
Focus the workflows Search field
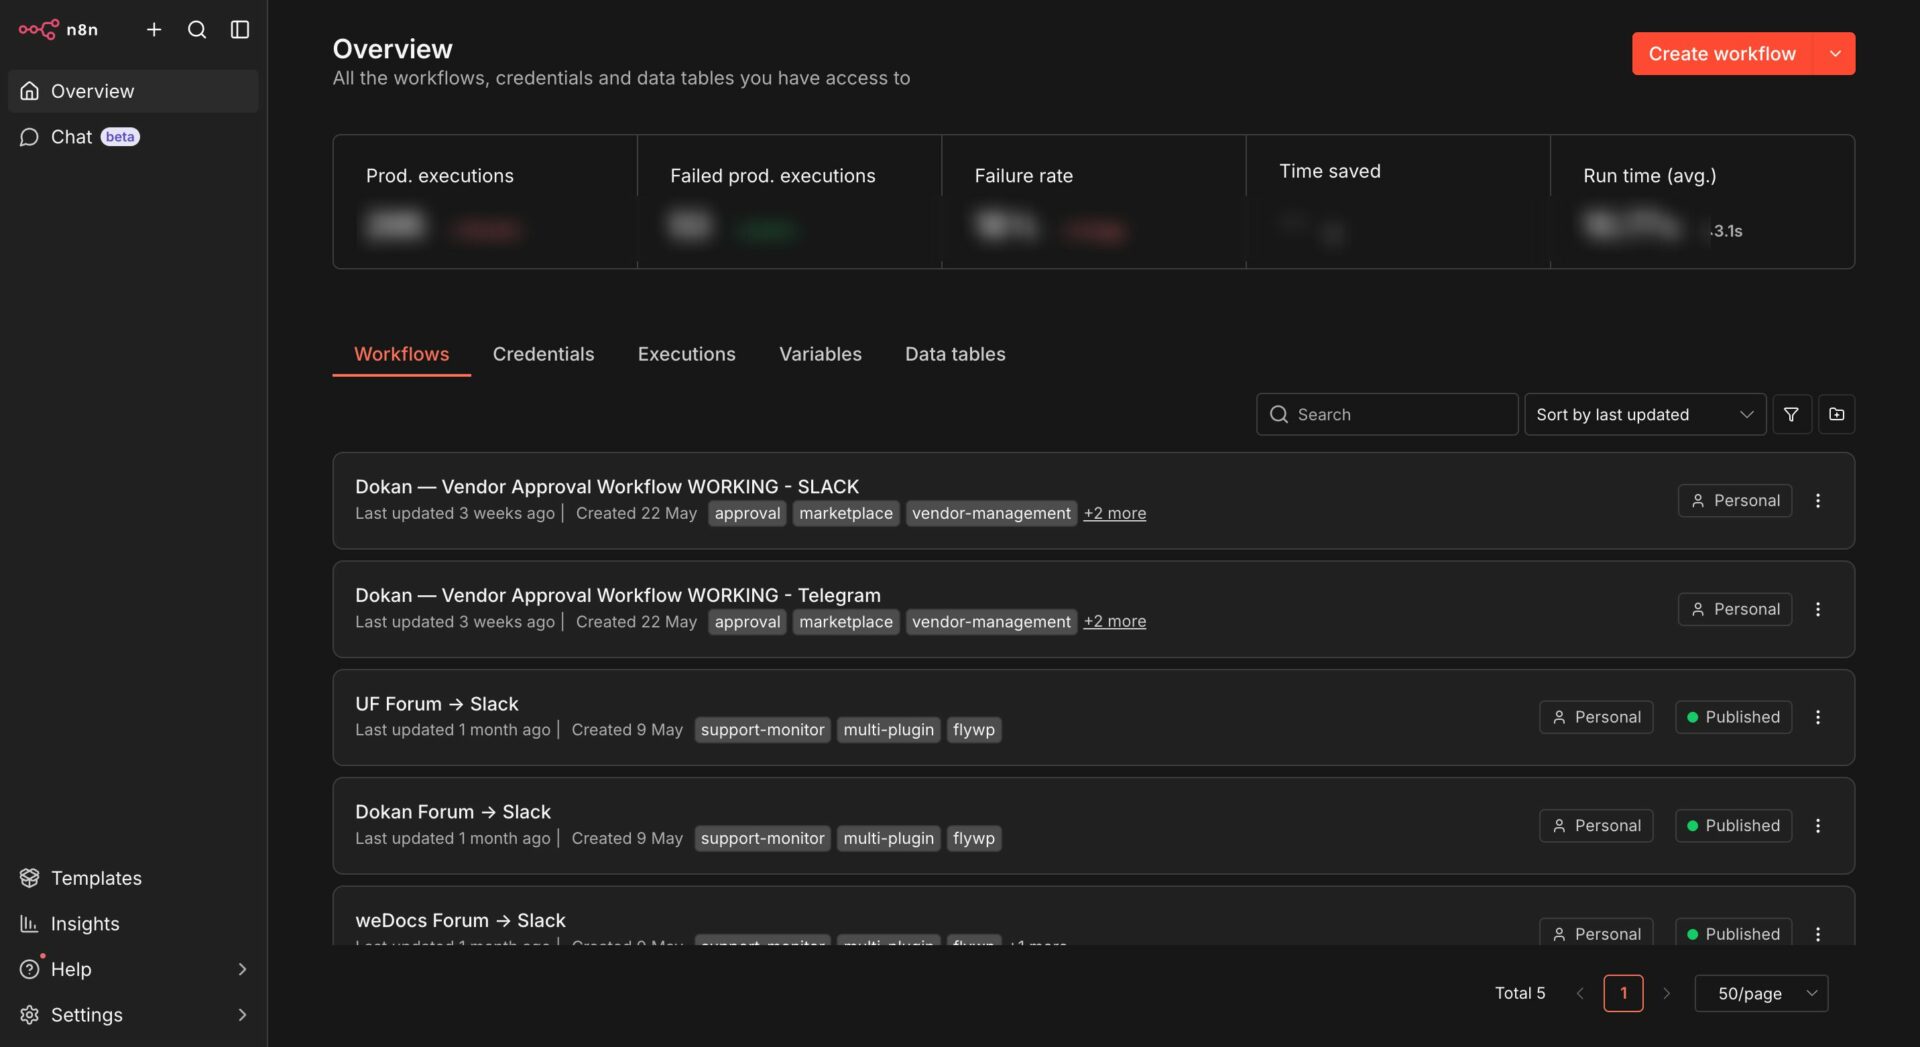1387,414
